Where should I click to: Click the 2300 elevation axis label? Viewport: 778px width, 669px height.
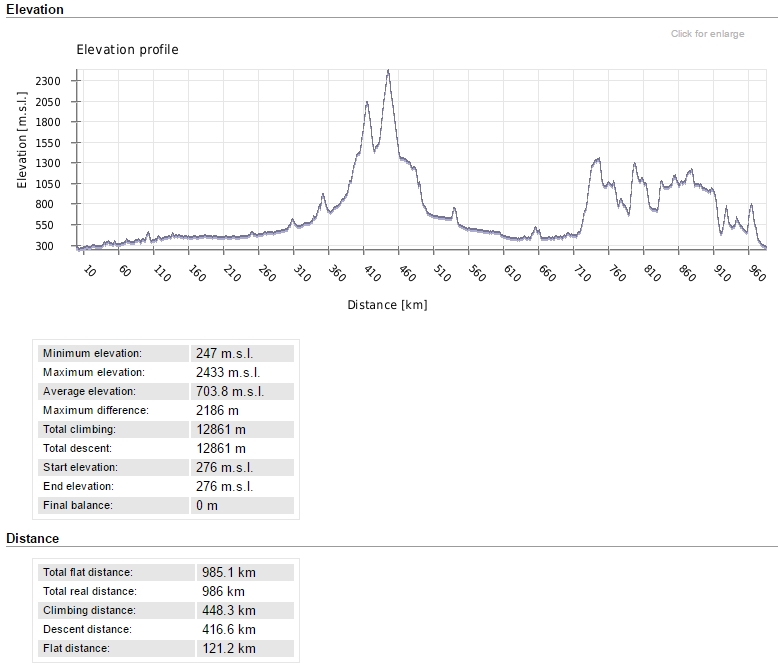[48, 81]
